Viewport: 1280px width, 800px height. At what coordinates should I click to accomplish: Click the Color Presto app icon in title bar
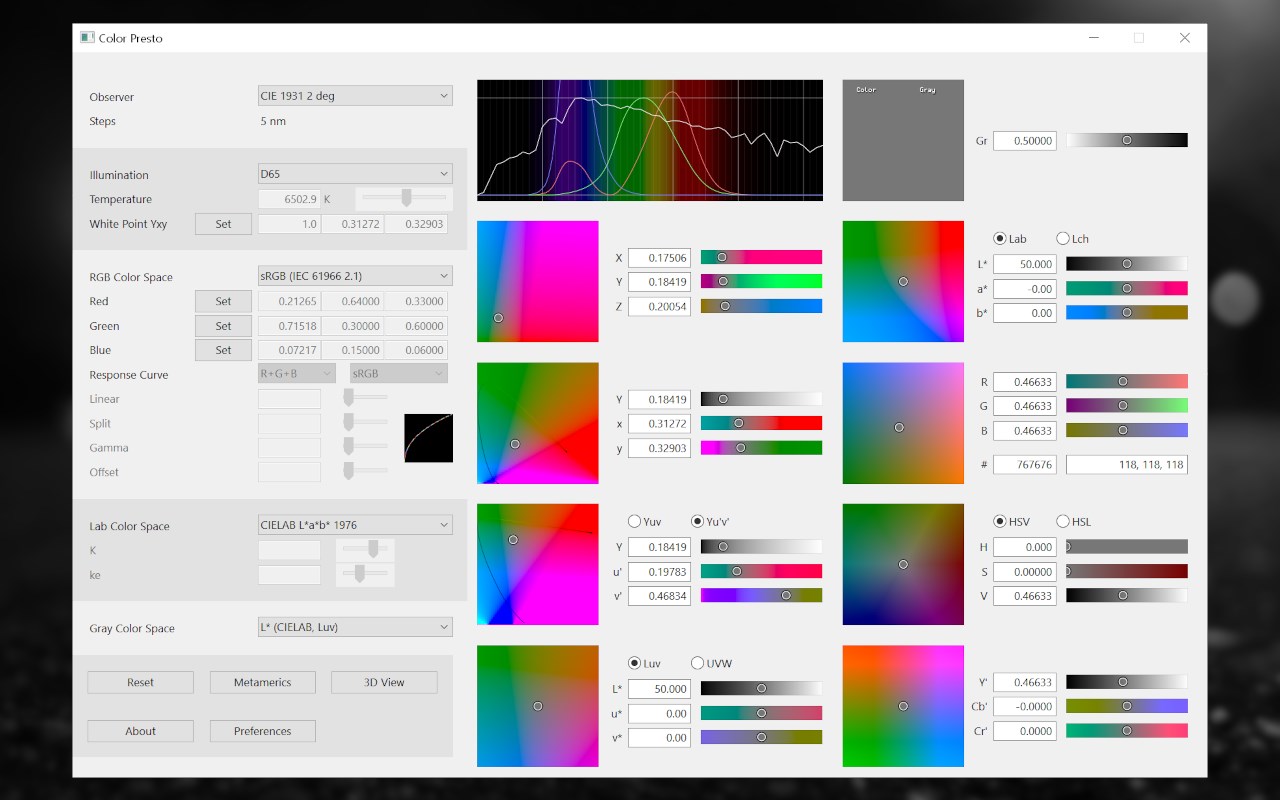coord(87,38)
